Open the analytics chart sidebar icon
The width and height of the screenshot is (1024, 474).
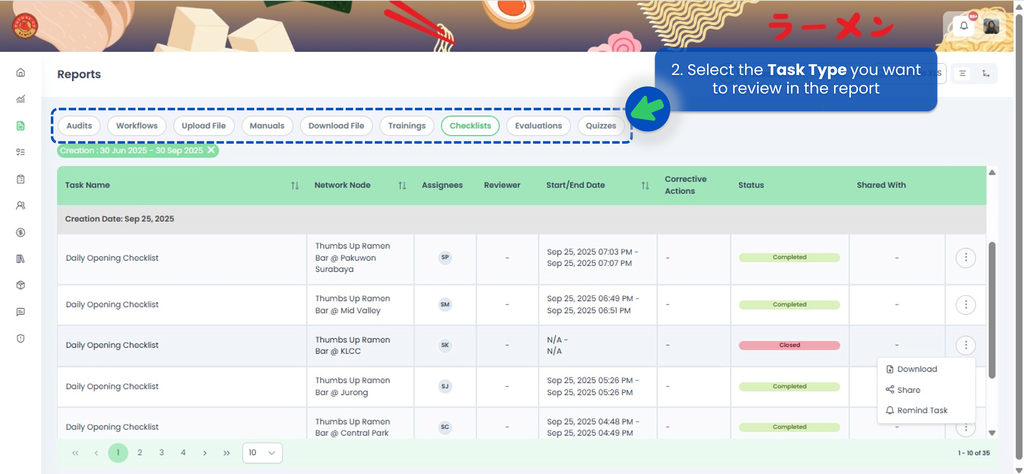tap(20, 99)
